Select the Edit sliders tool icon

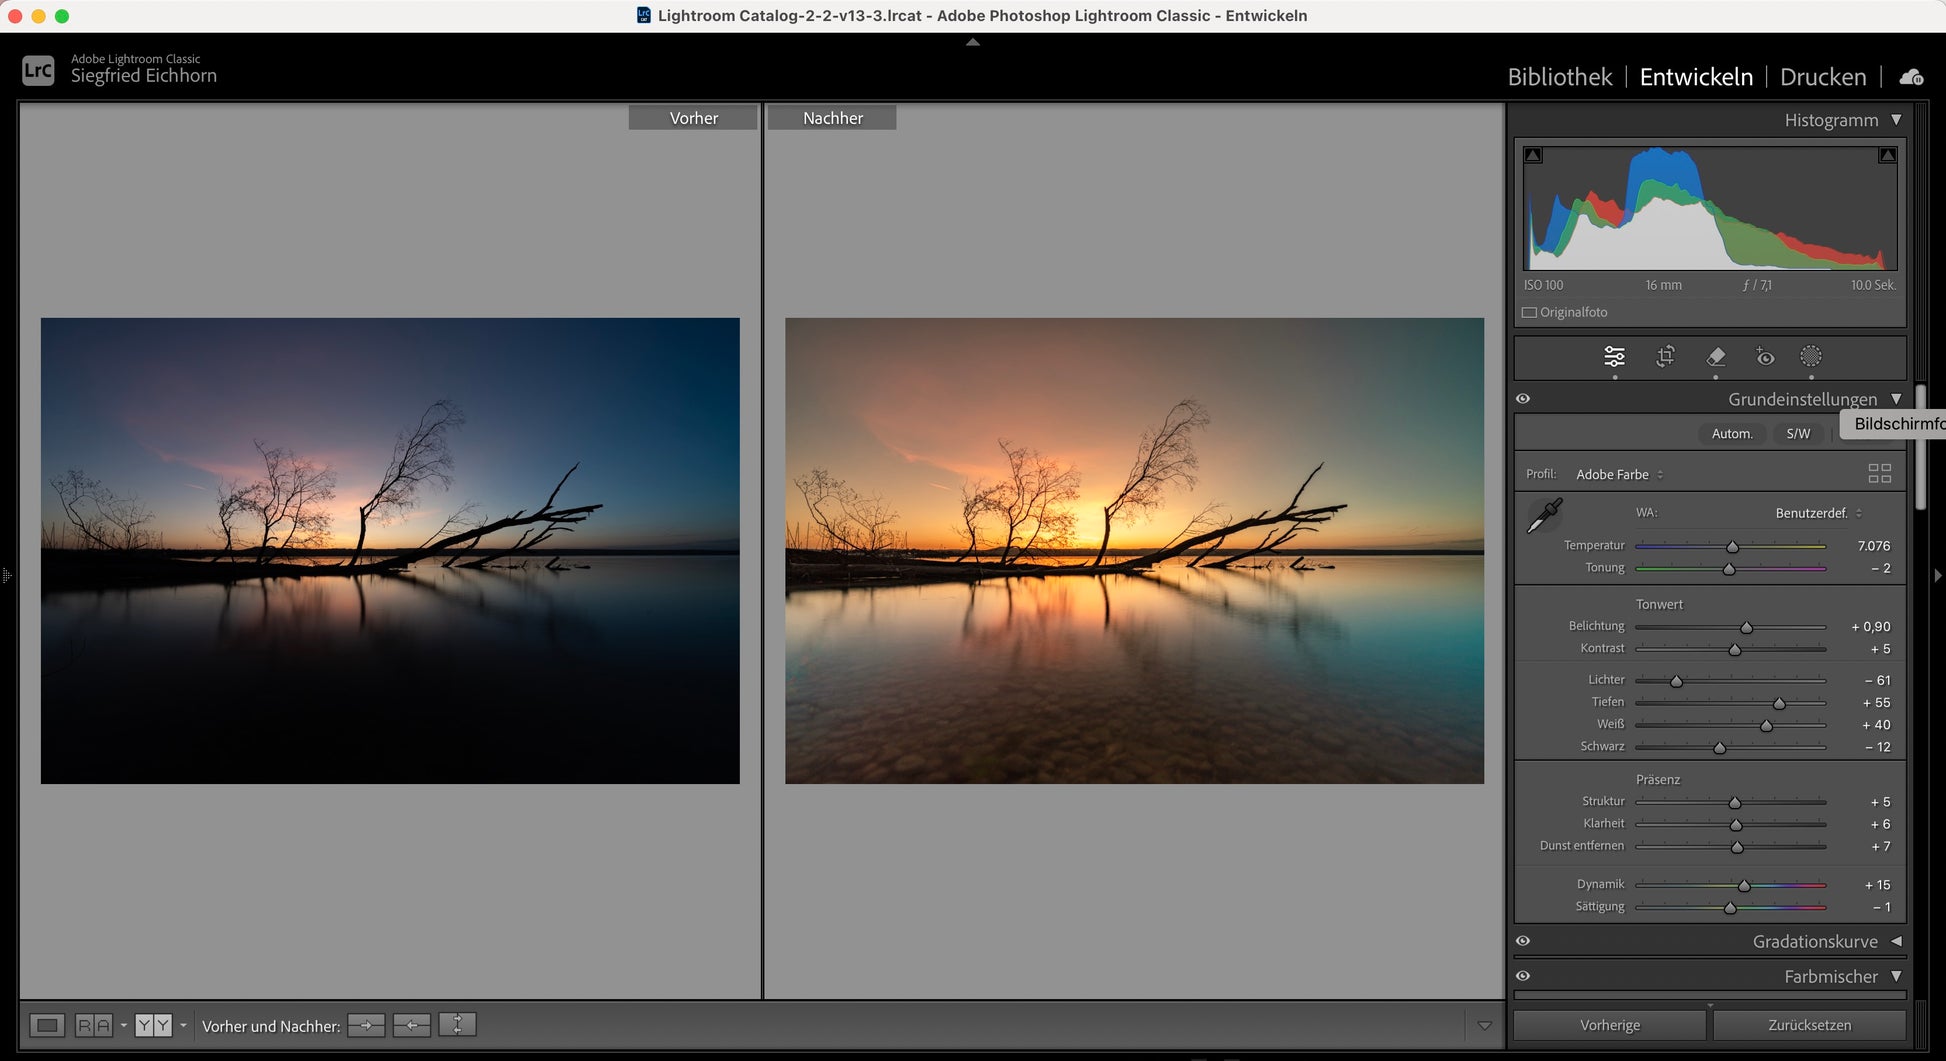pyautogui.click(x=1614, y=357)
